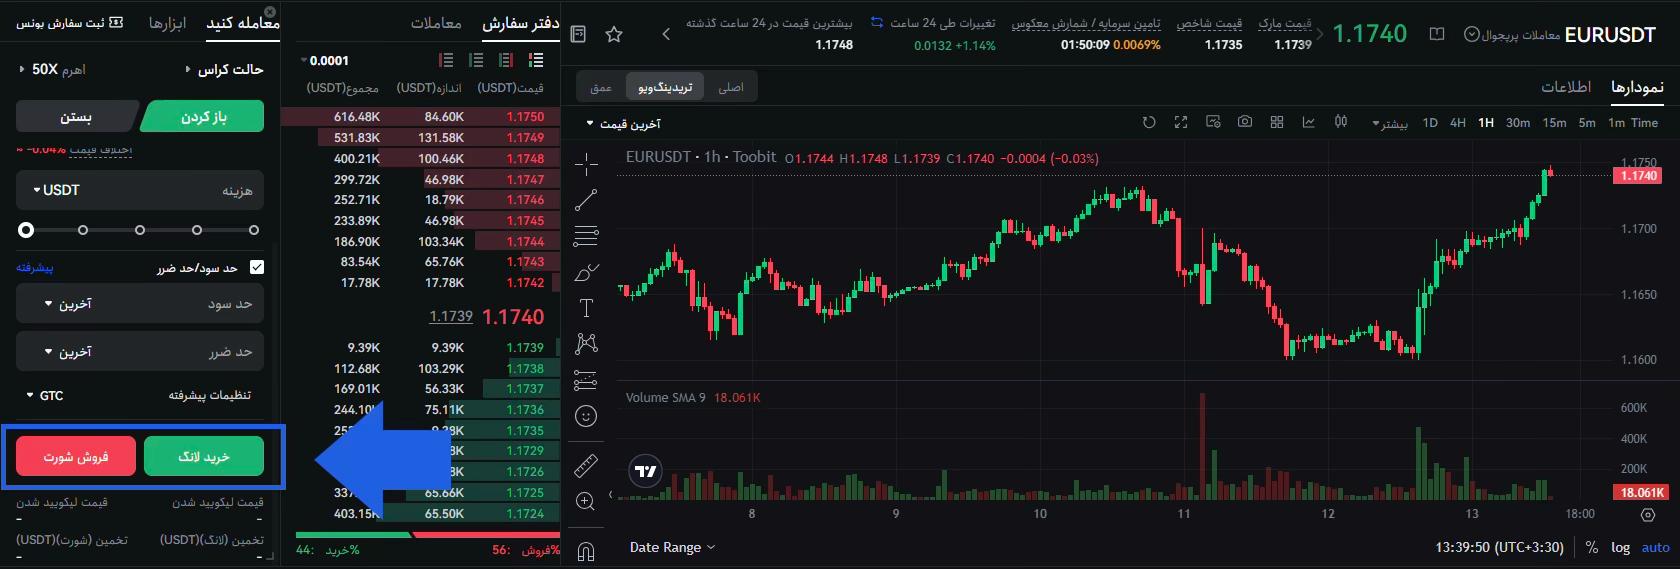Toggle logarithmic scale on chart

click(x=1620, y=547)
